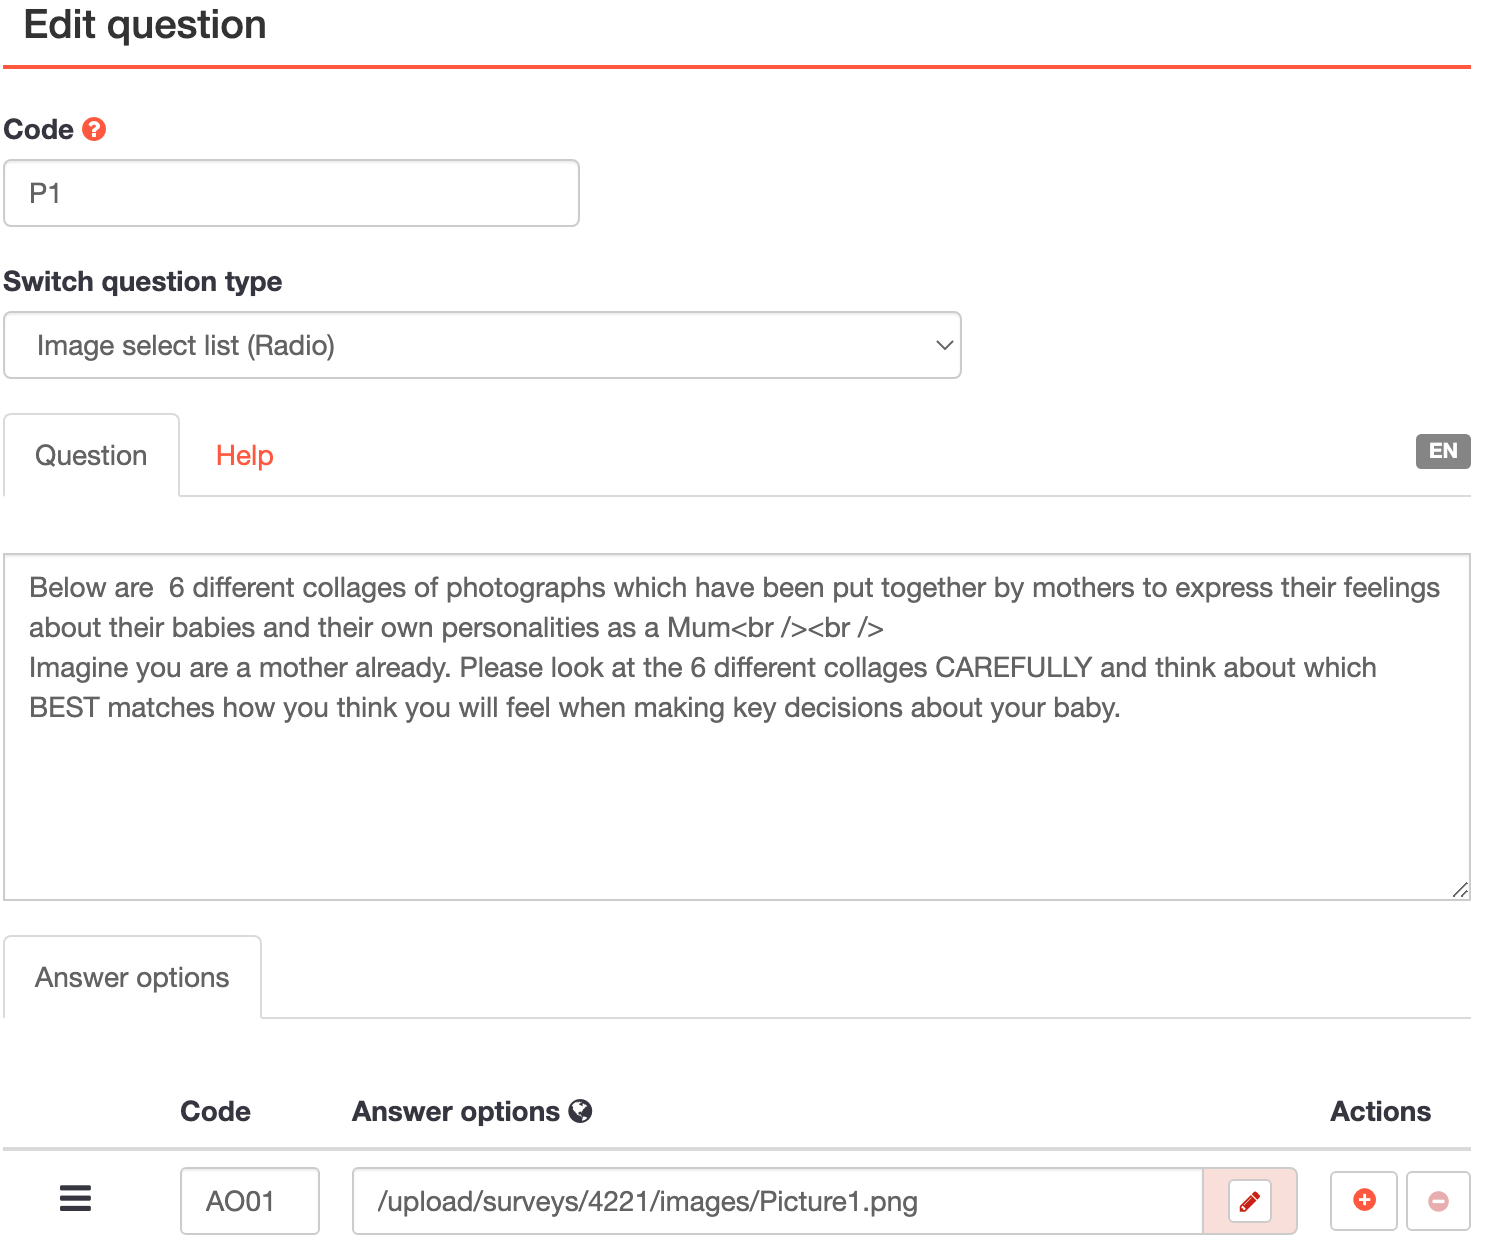Viewport: 1494px width, 1252px height.
Task: Click the Edit question heading
Action: [145, 25]
